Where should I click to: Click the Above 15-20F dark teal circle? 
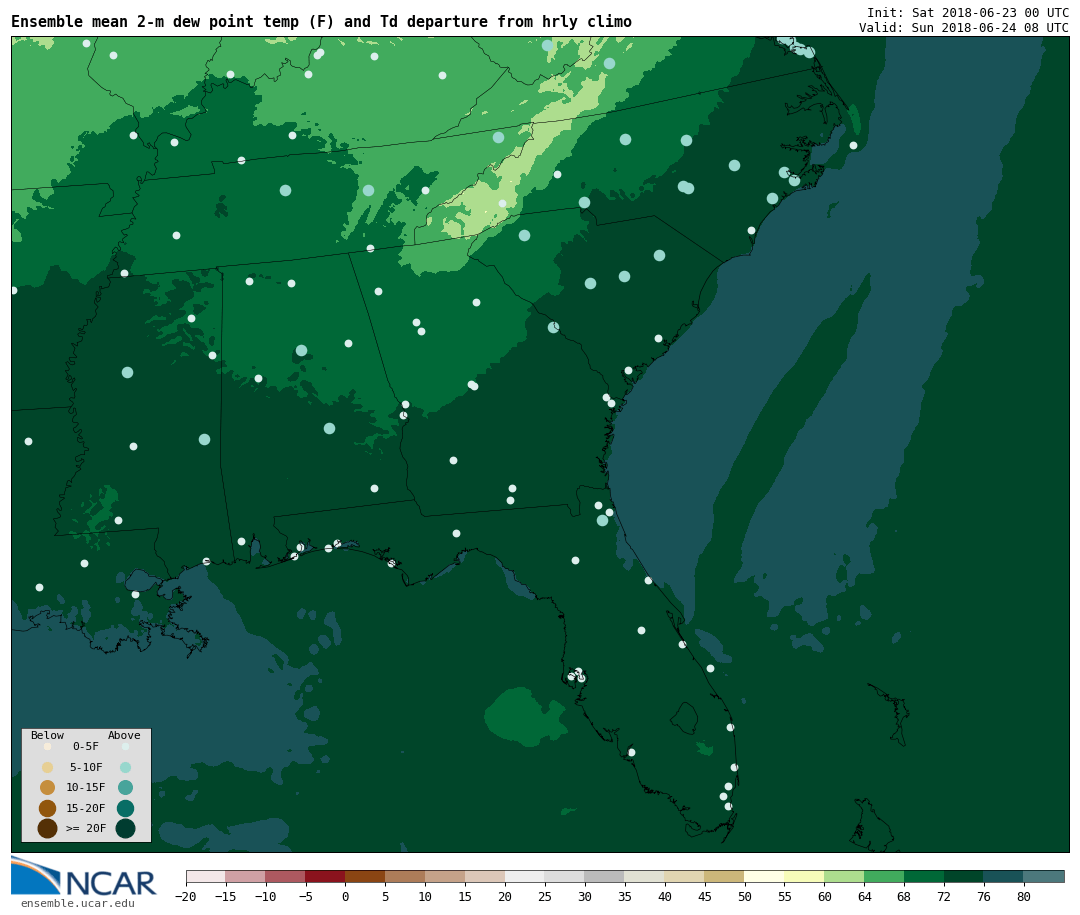pyautogui.click(x=125, y=808)
